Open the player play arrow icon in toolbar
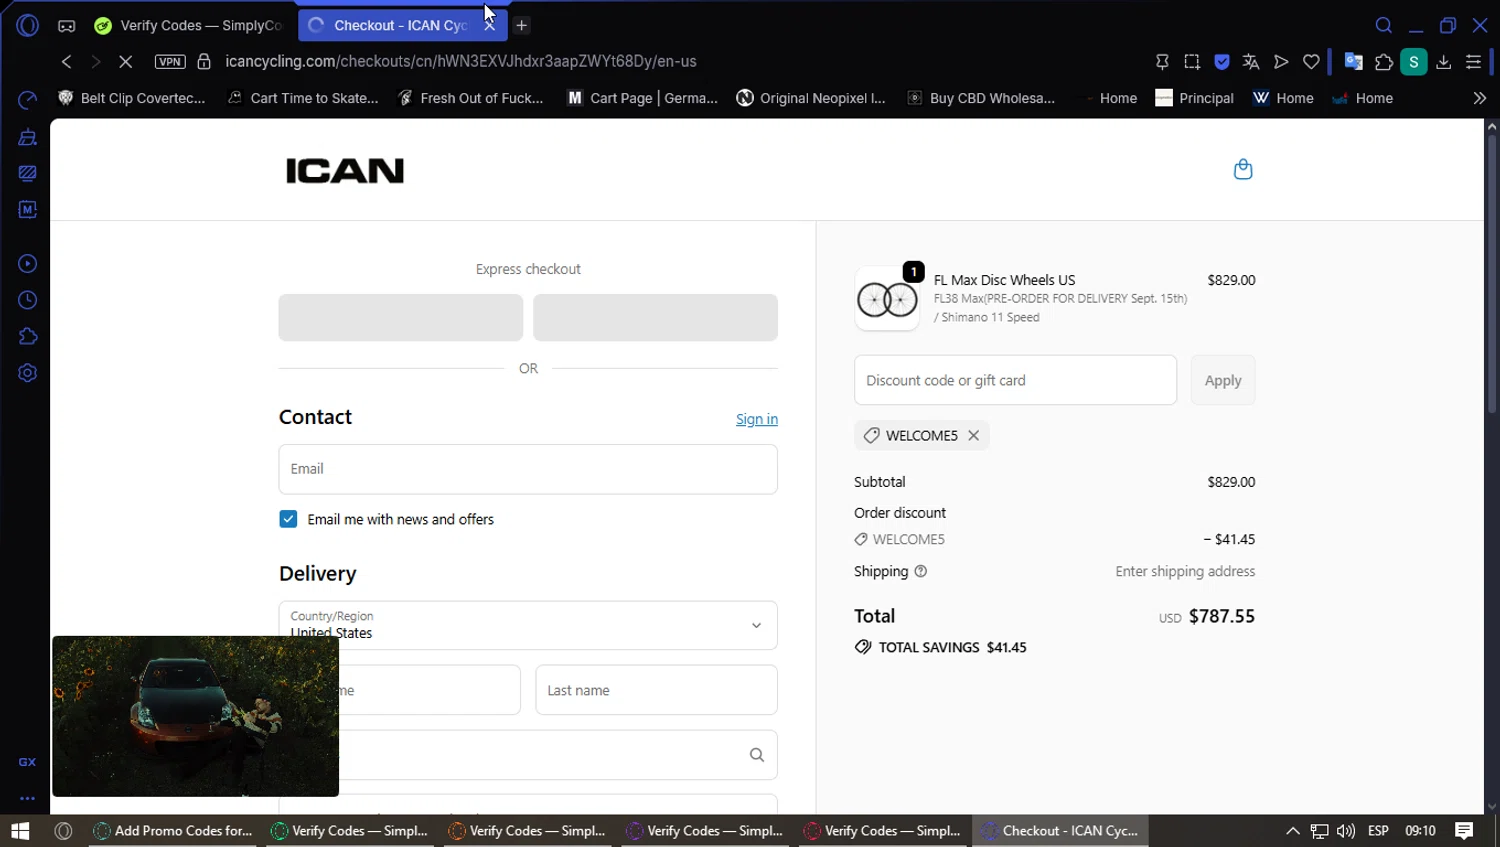The height and width of the screenshot is (847, 1500). [1281, 62]
